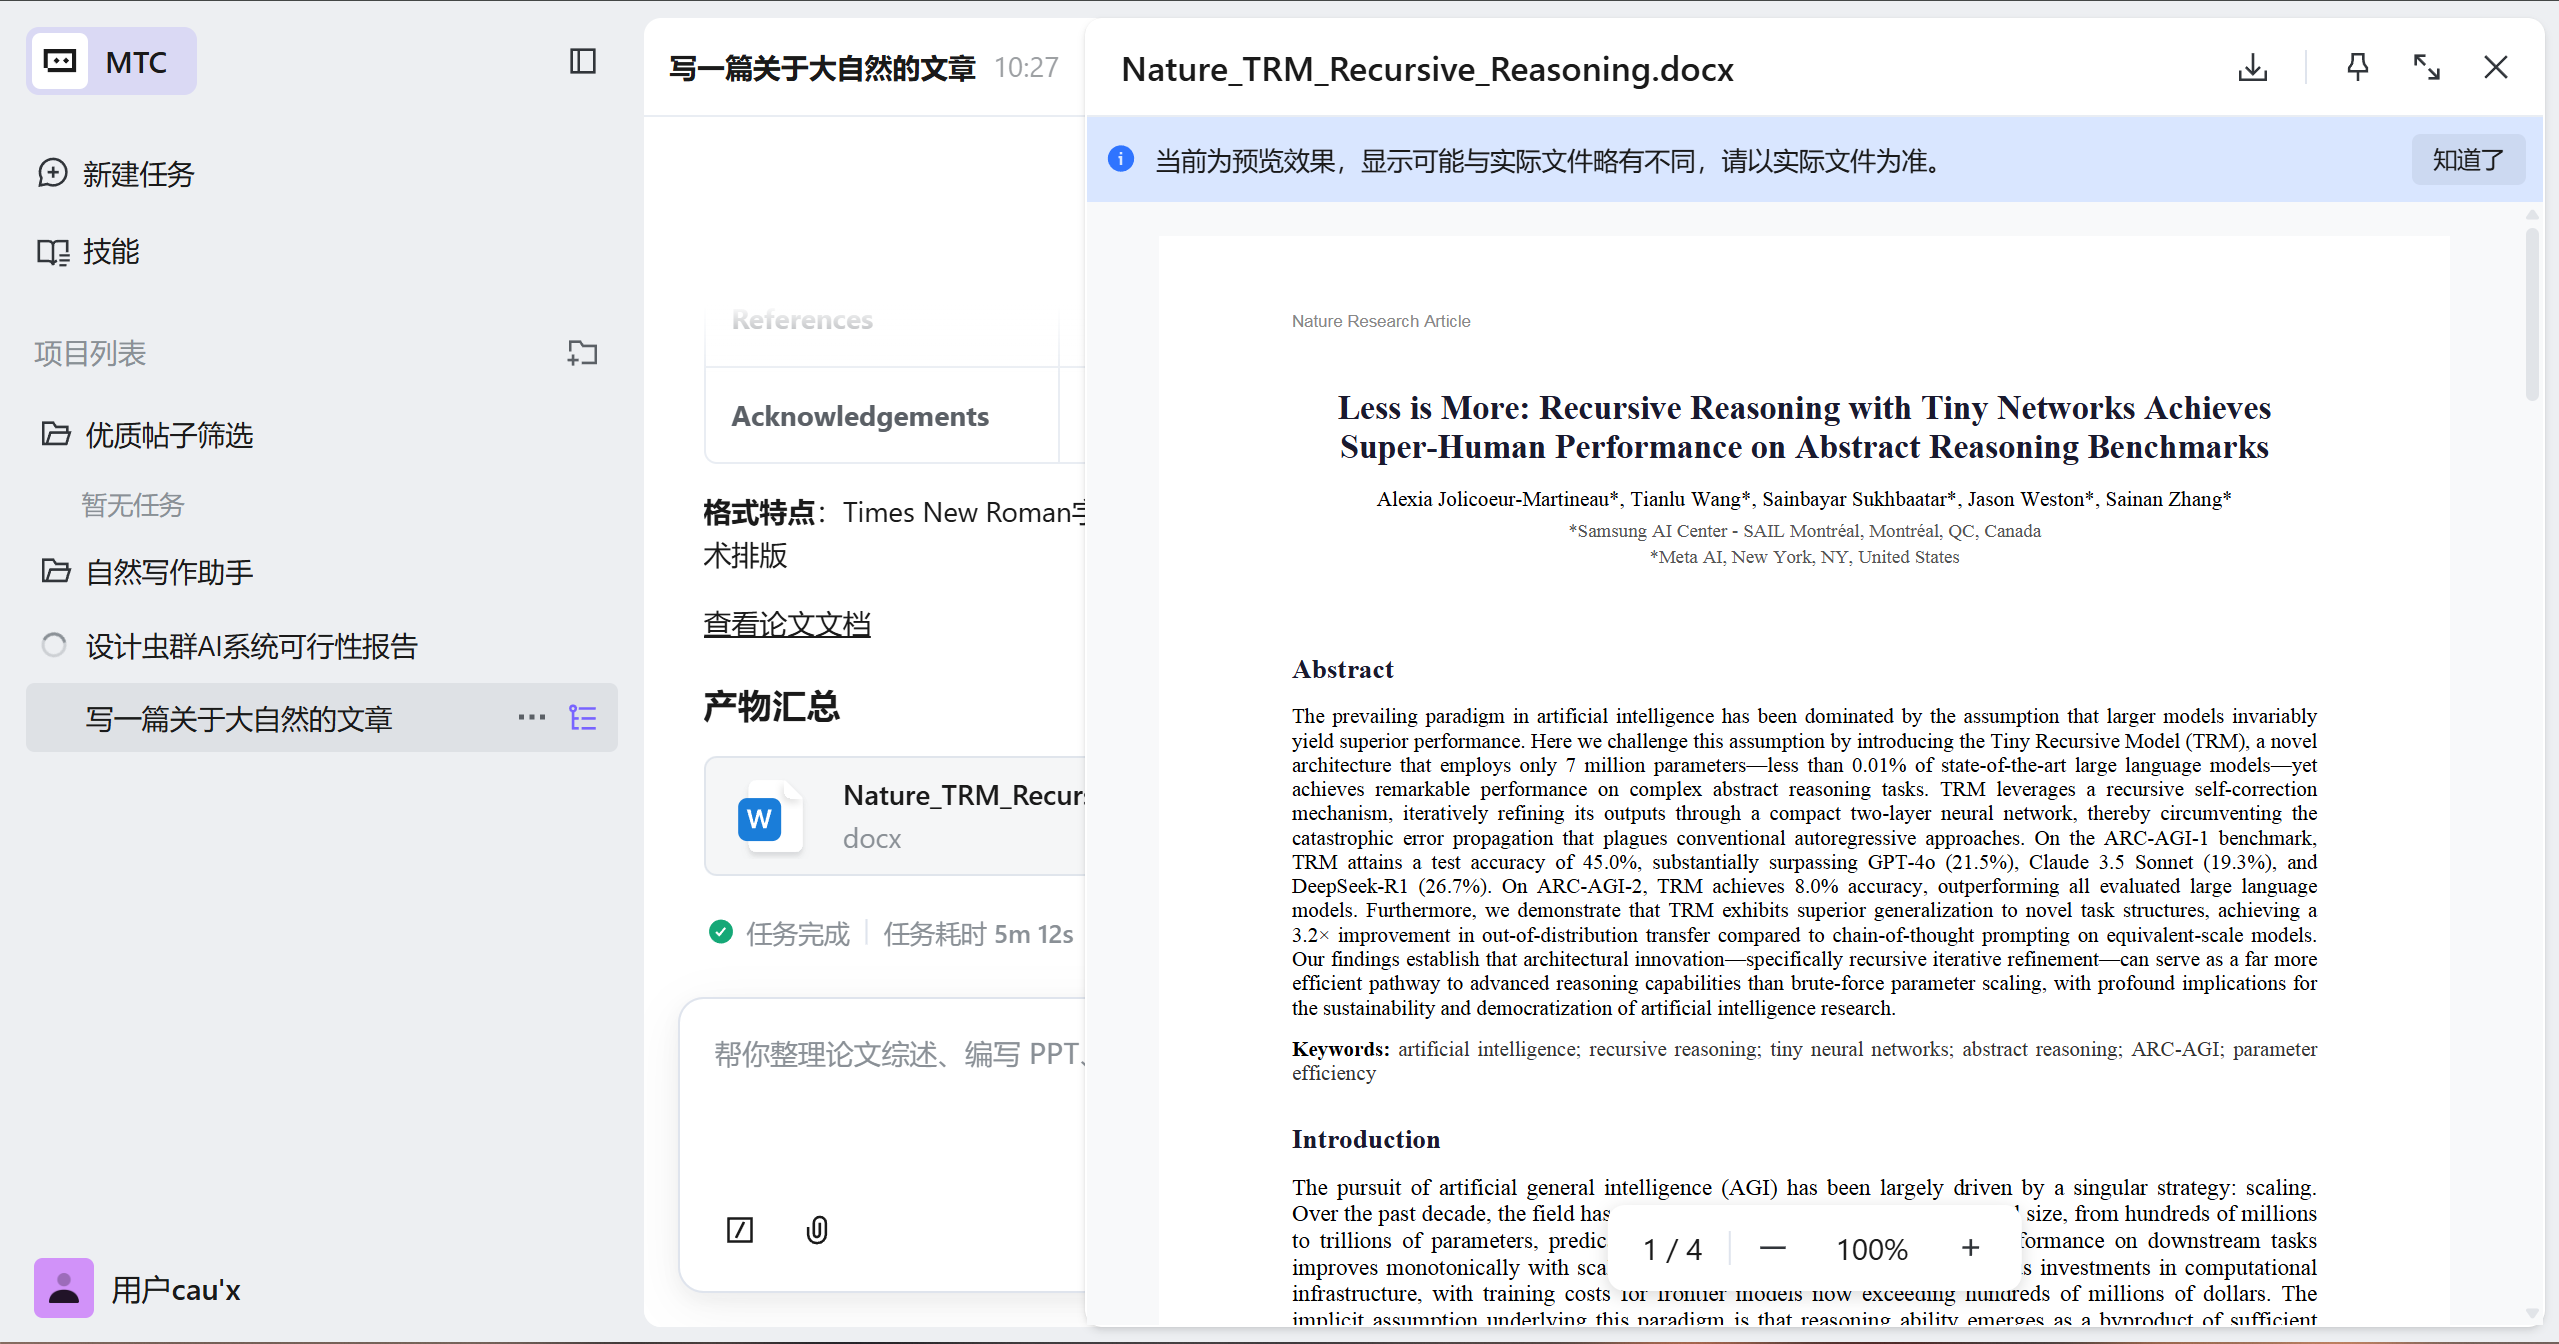The height and width of the screenshot is (1344, 2559).
Task: Close the document preview panel
Action: [x=2496, y=68]
